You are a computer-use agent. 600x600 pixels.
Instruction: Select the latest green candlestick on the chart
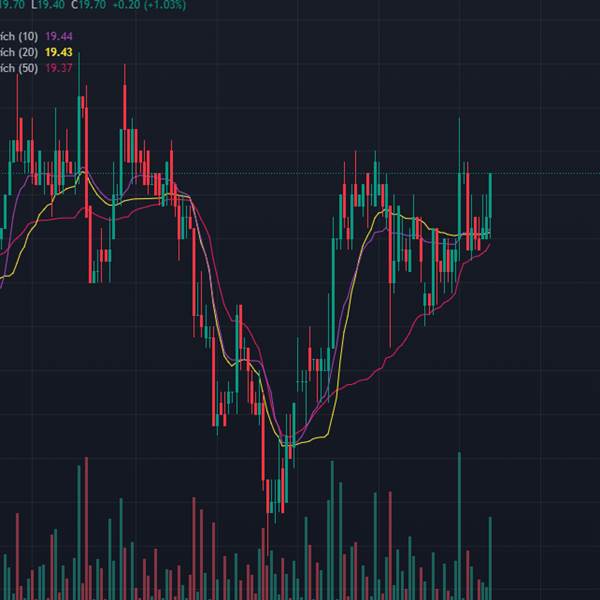490,206
